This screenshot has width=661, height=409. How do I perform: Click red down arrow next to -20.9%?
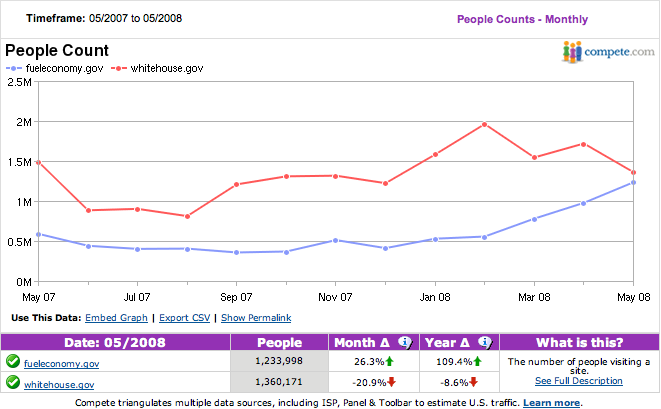coord(392,382)
